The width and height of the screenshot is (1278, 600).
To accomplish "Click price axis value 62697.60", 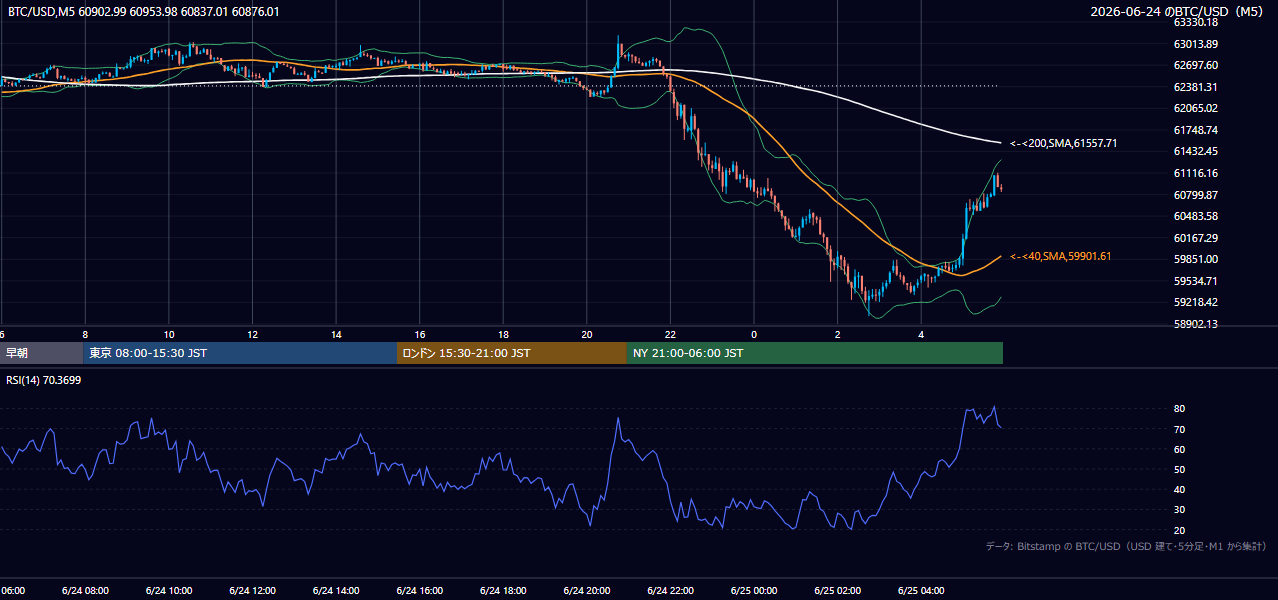I will pyautogui.click(x=1195, y=65).
